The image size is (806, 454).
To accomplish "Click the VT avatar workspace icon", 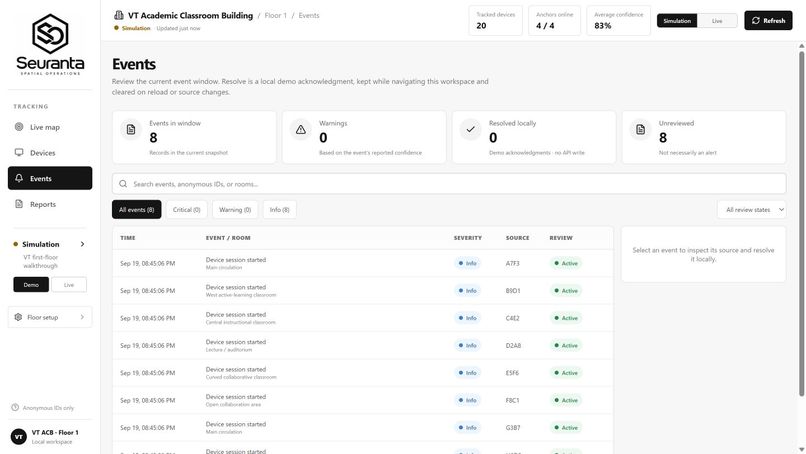I will point(19,437).
